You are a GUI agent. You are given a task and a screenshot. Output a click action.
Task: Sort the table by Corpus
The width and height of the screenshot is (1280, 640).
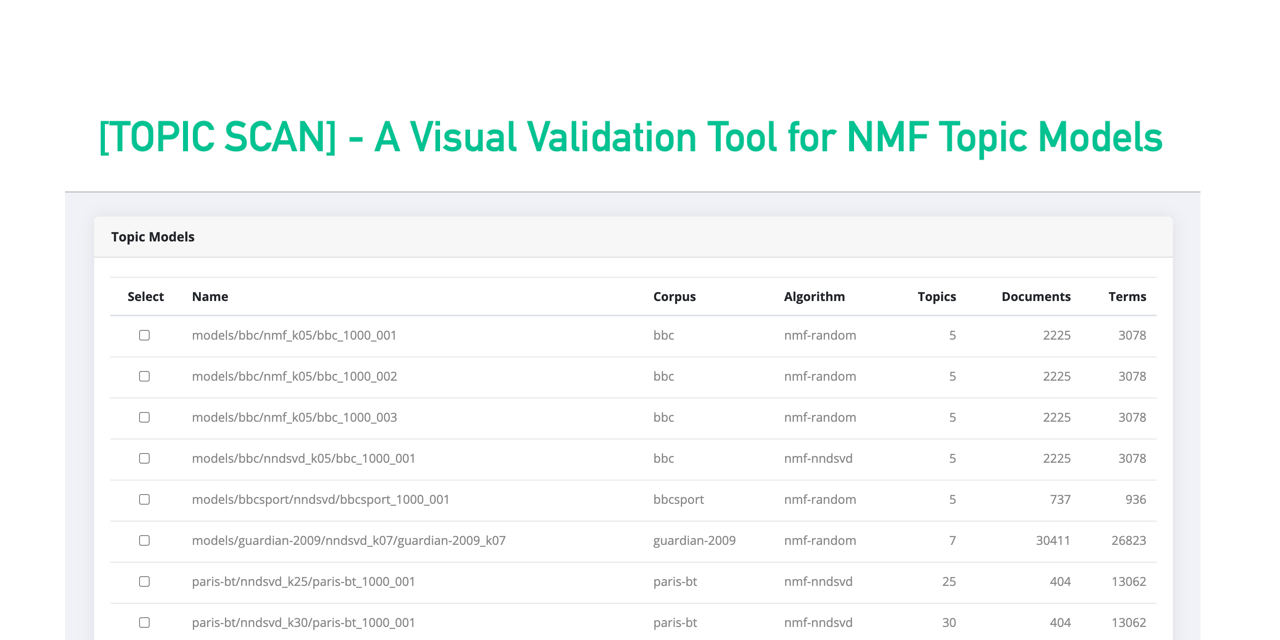(675, 296)
